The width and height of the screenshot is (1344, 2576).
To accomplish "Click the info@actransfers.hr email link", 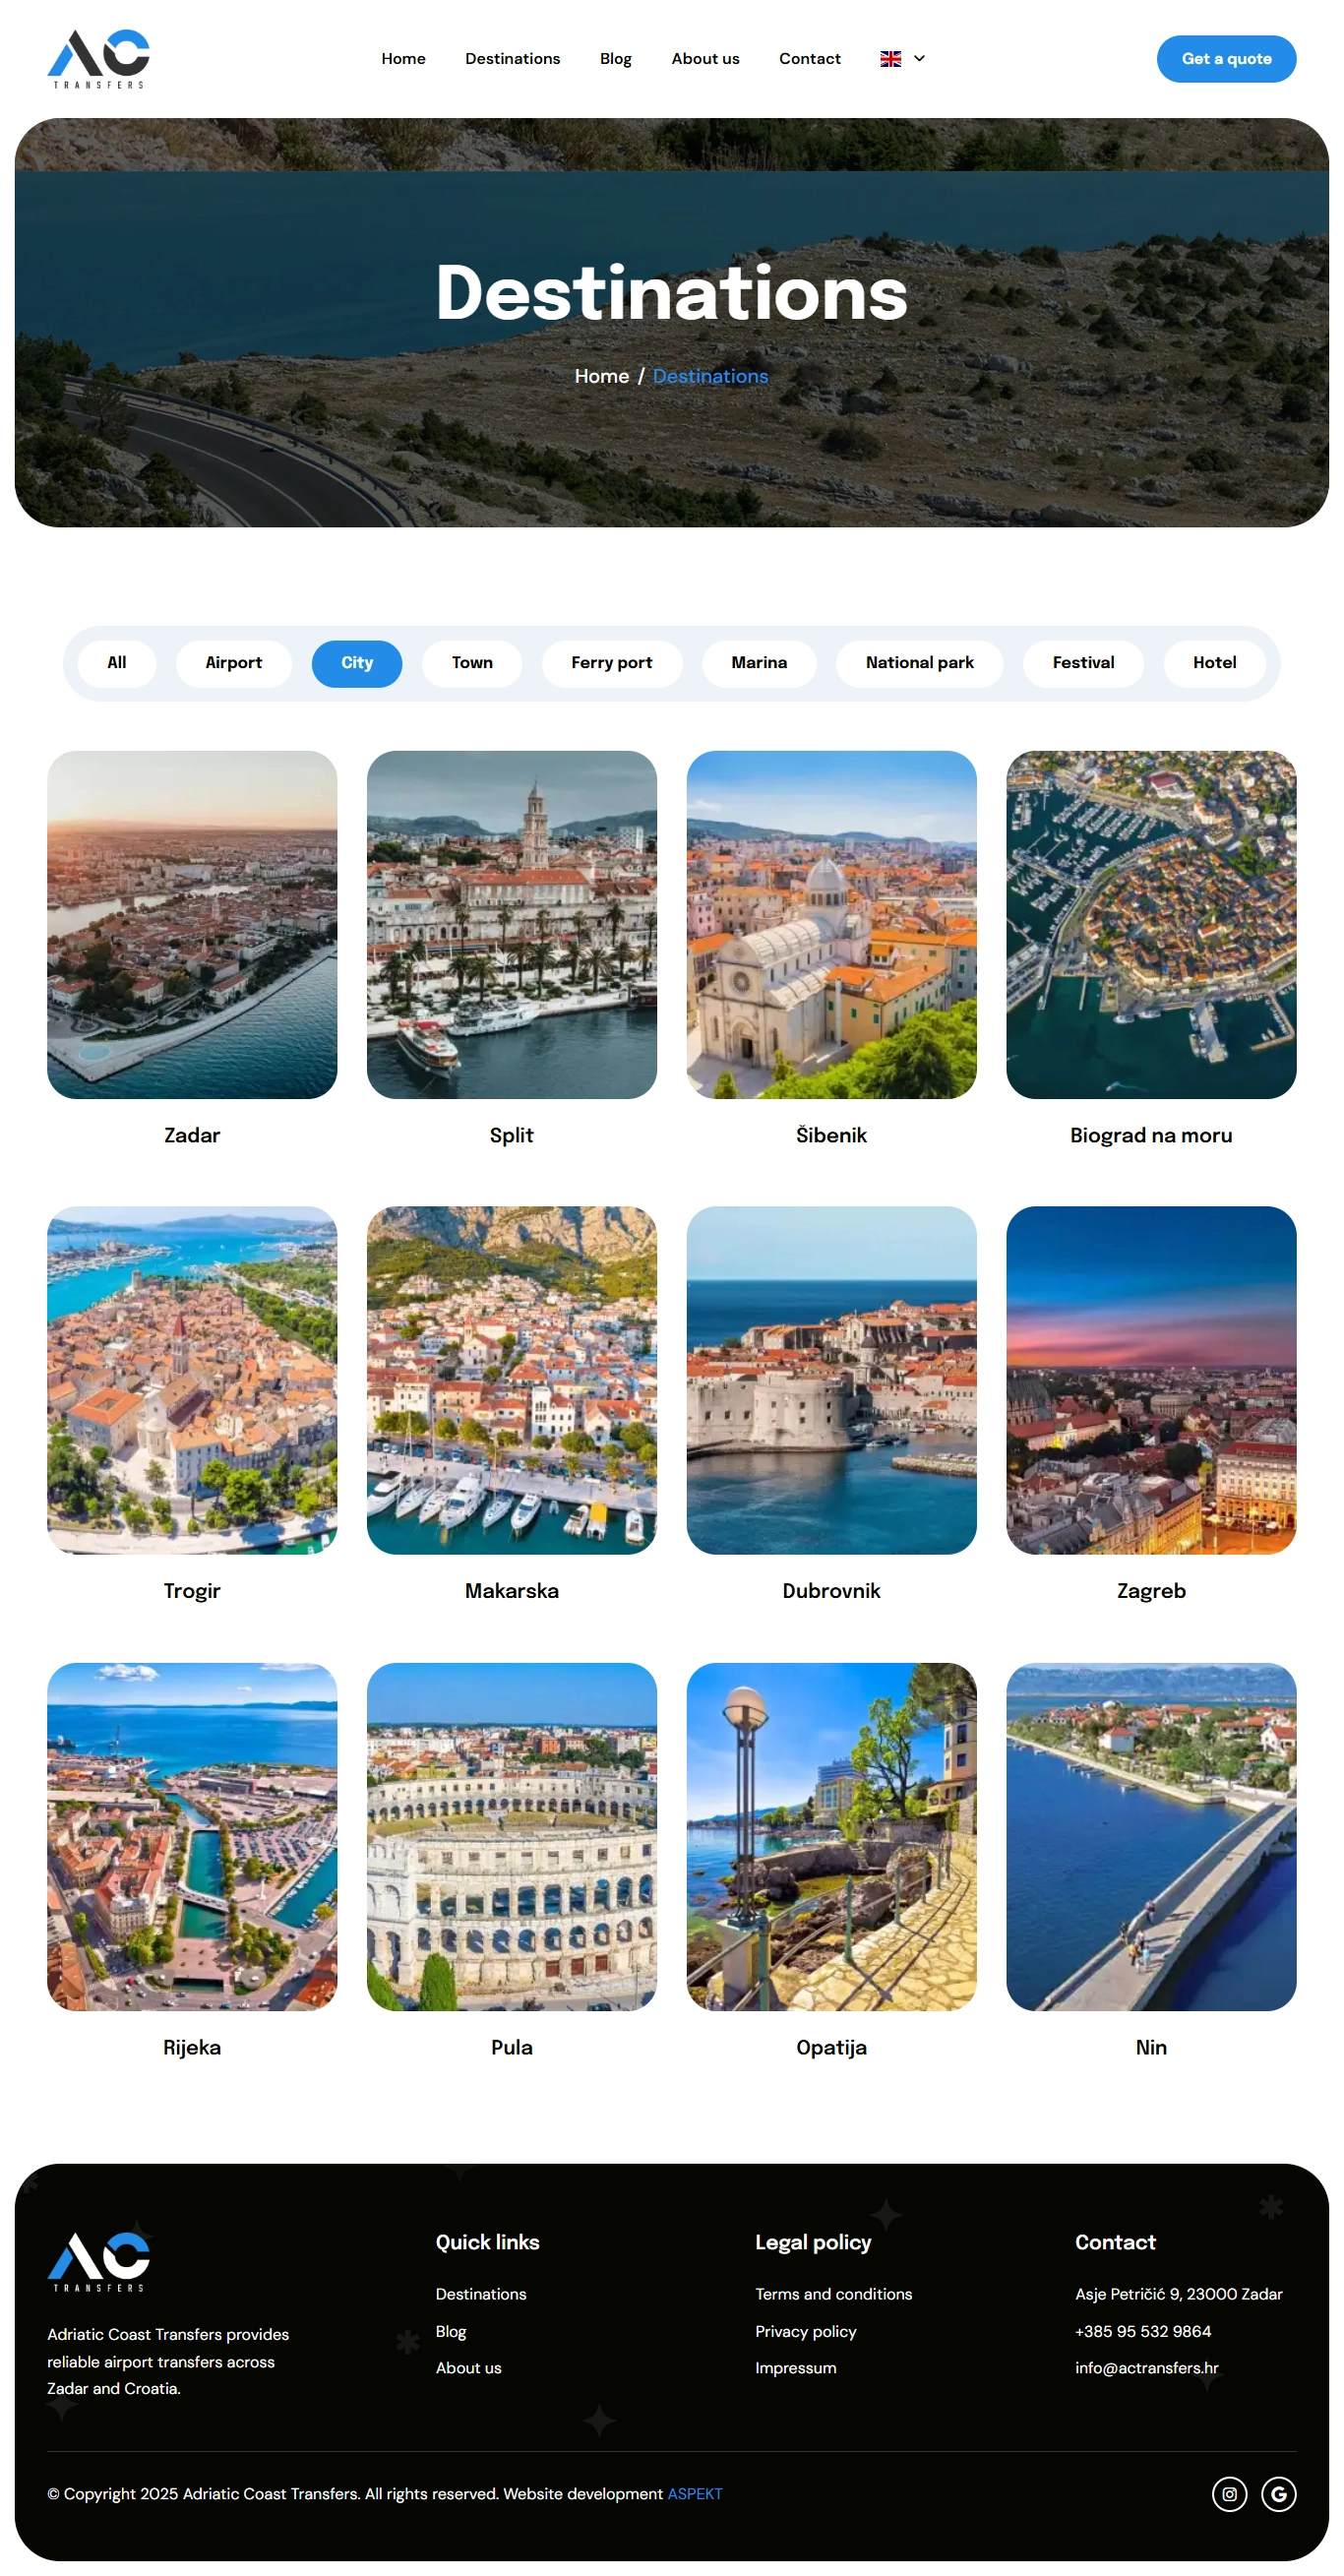I will [1146, 2367].
